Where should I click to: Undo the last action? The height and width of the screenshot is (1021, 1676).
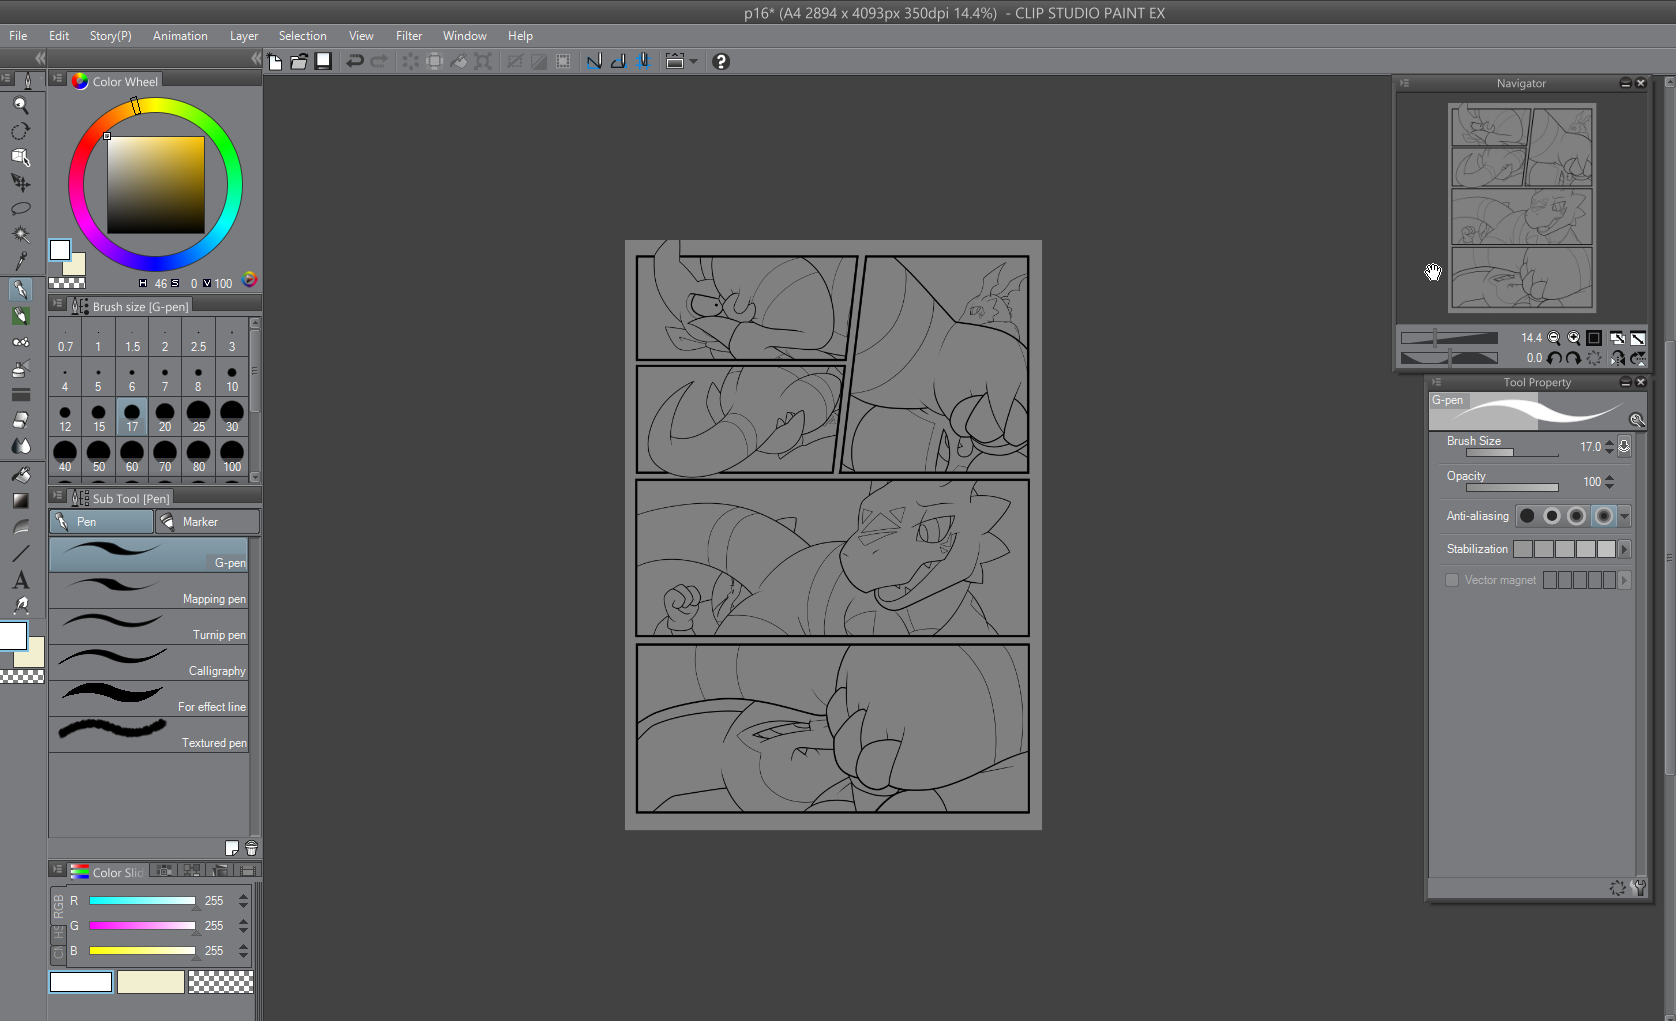(354, 62)
